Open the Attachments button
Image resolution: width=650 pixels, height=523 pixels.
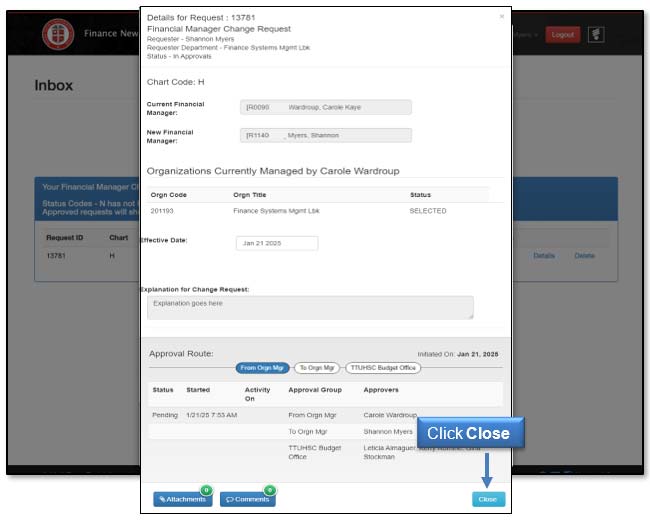click(182, 499)
